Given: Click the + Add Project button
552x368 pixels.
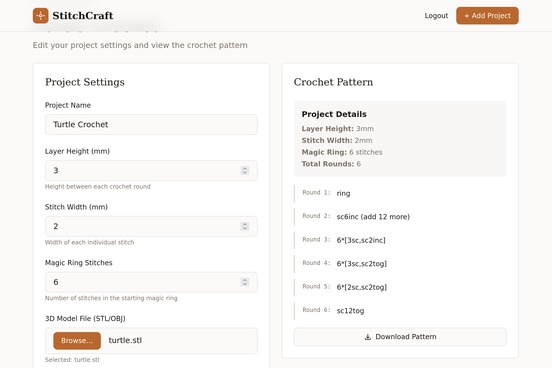Looking at the screenshot, I should [x=487, y=16].
